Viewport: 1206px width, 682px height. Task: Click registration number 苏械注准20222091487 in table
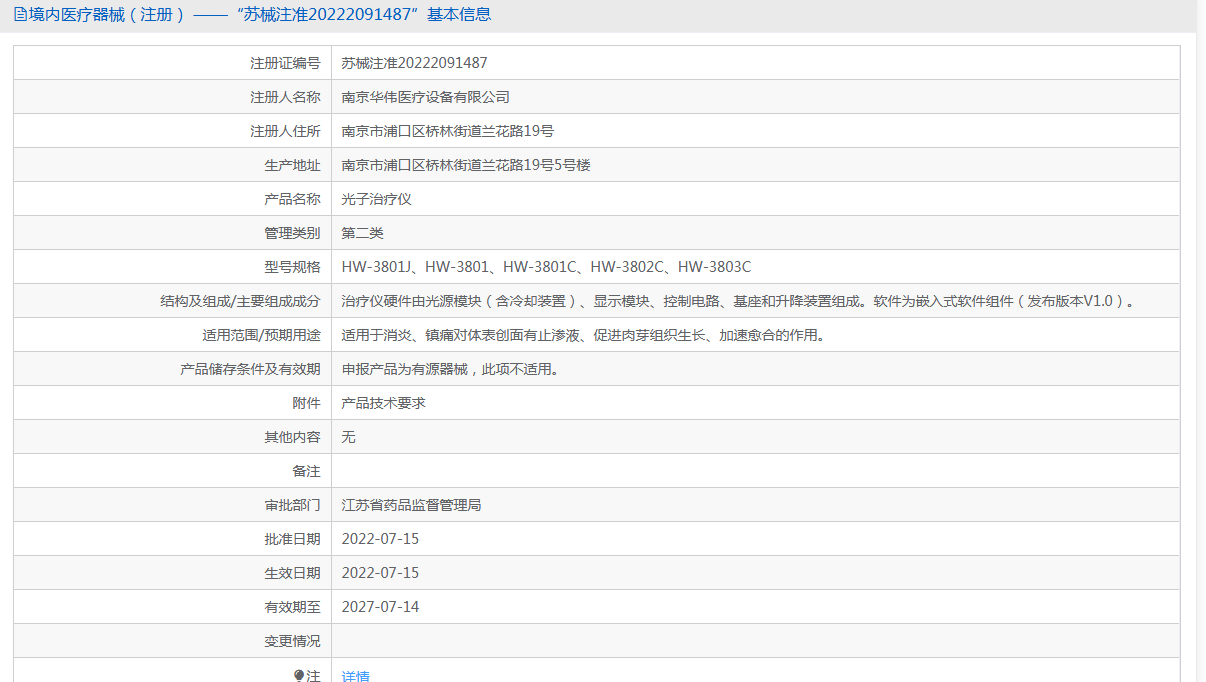[x=414, y=63]
